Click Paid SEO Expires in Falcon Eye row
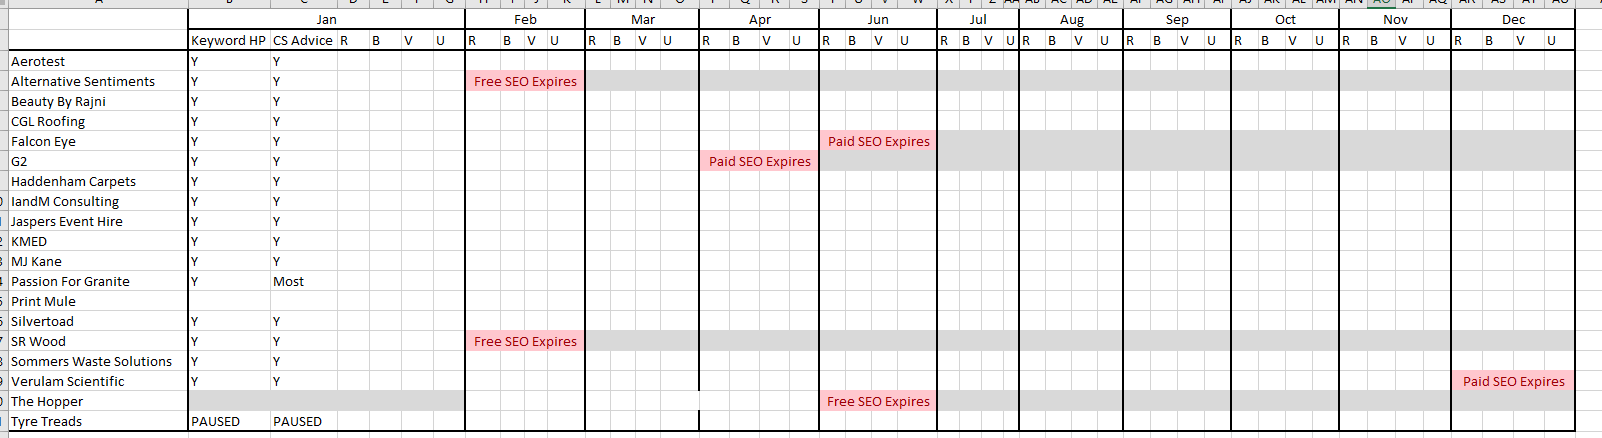 pos(878,141)
